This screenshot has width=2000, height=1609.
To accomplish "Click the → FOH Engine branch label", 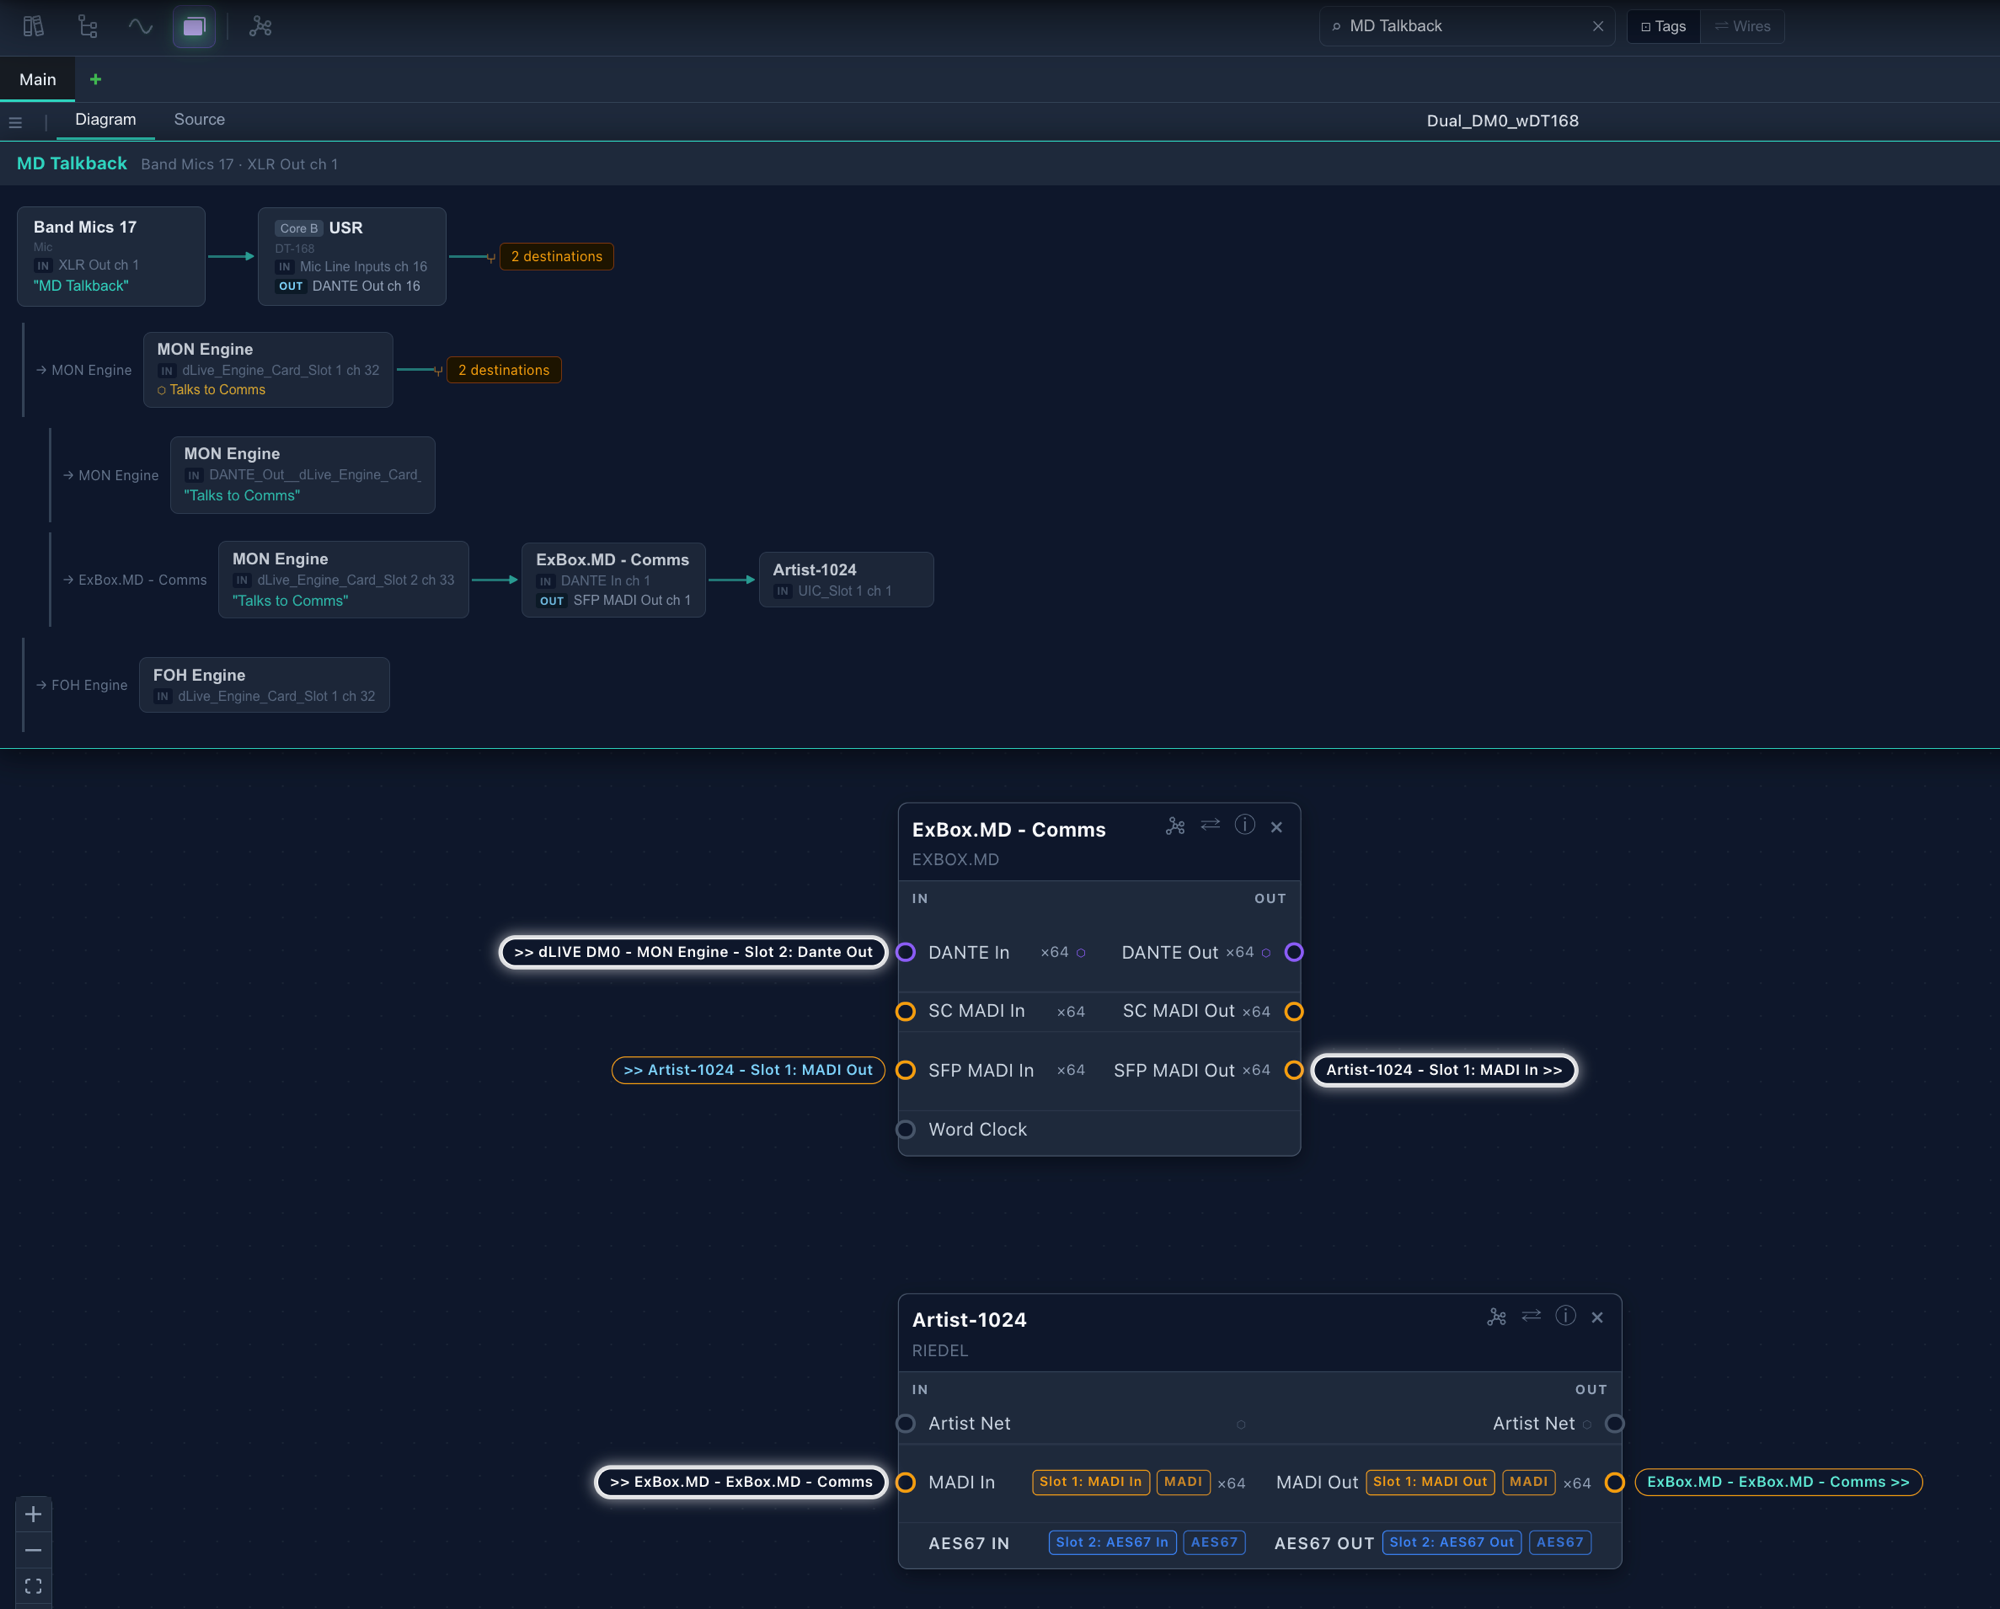I will click(x=82, y=685).
